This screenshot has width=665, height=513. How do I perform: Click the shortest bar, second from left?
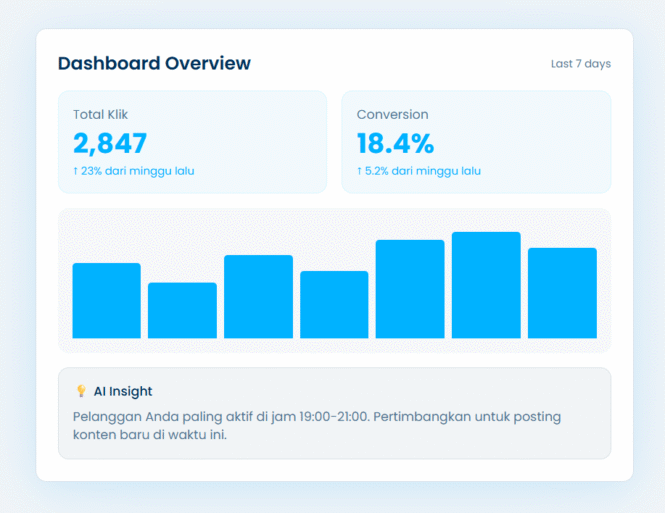182,311
